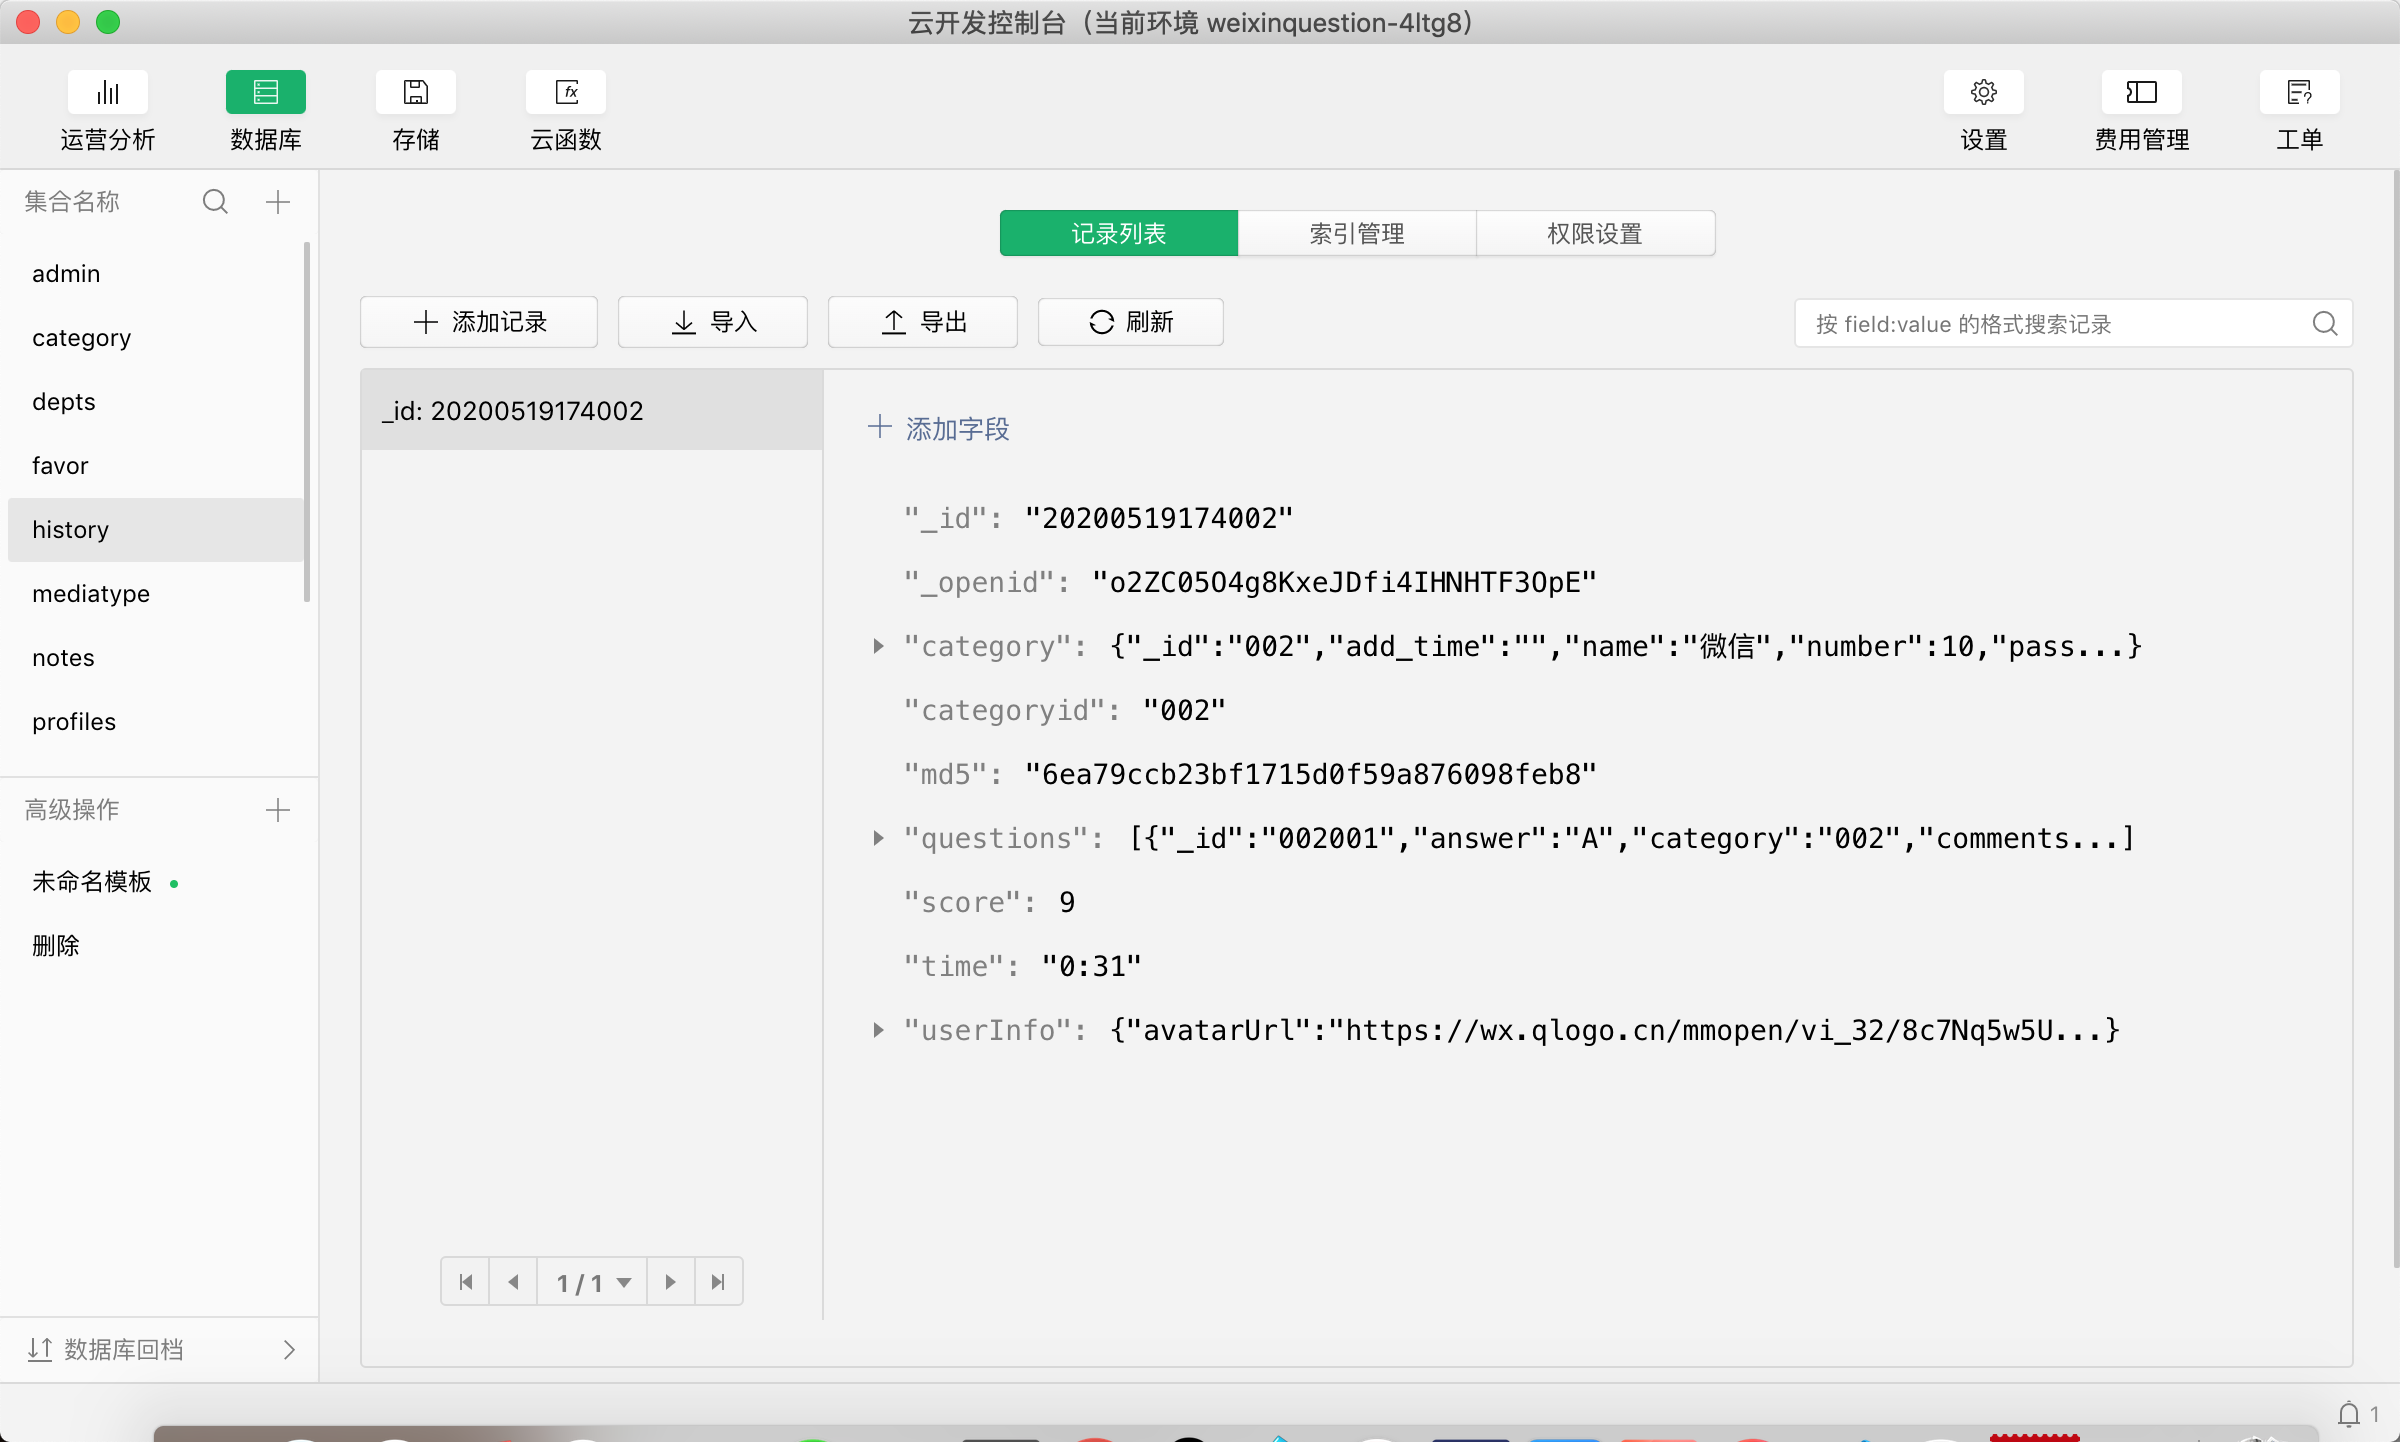The width and height of the screenshot is (2400, 1442).
Task: Open the 运营分析 analytics icon
Action: click(107, 93)
